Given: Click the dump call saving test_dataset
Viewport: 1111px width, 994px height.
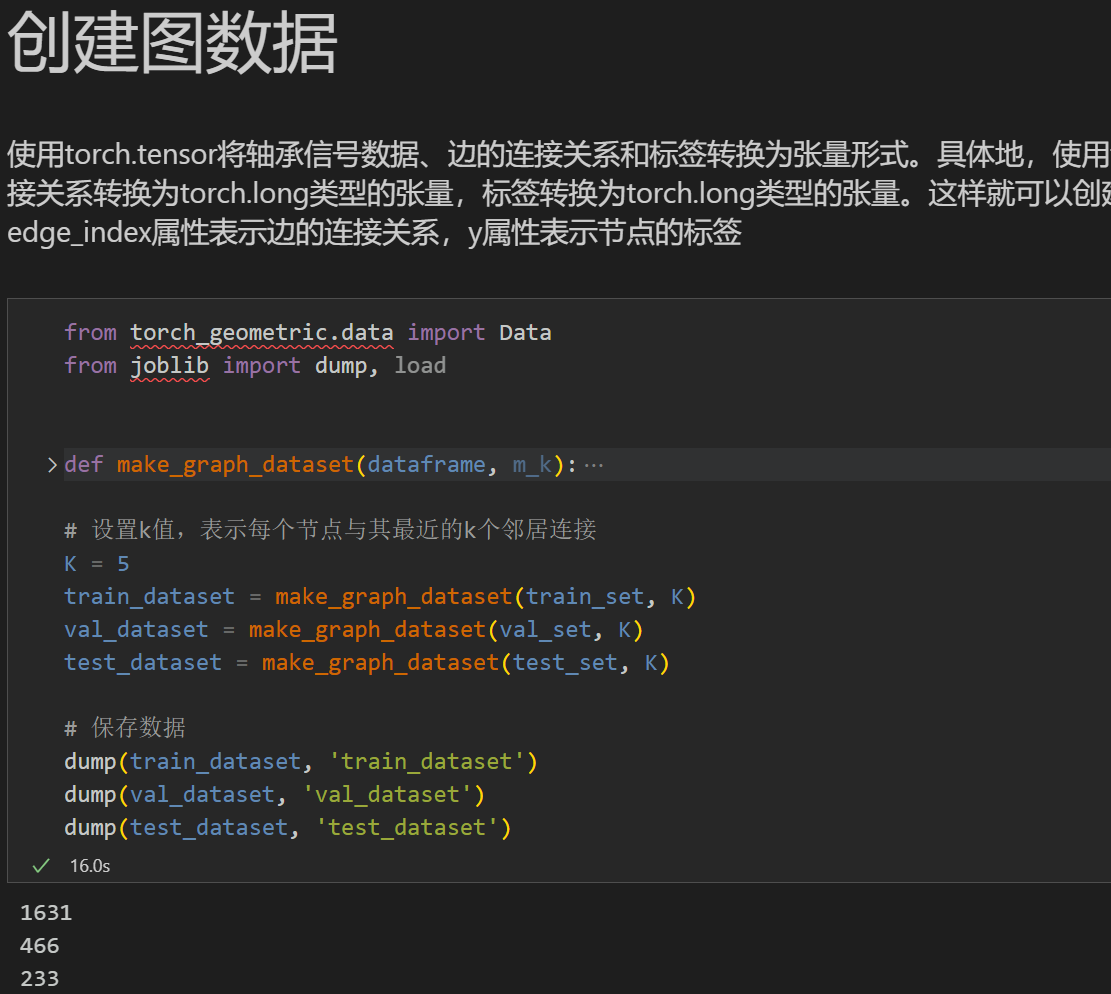Looking at the screenshot, I should click(90, 827).
